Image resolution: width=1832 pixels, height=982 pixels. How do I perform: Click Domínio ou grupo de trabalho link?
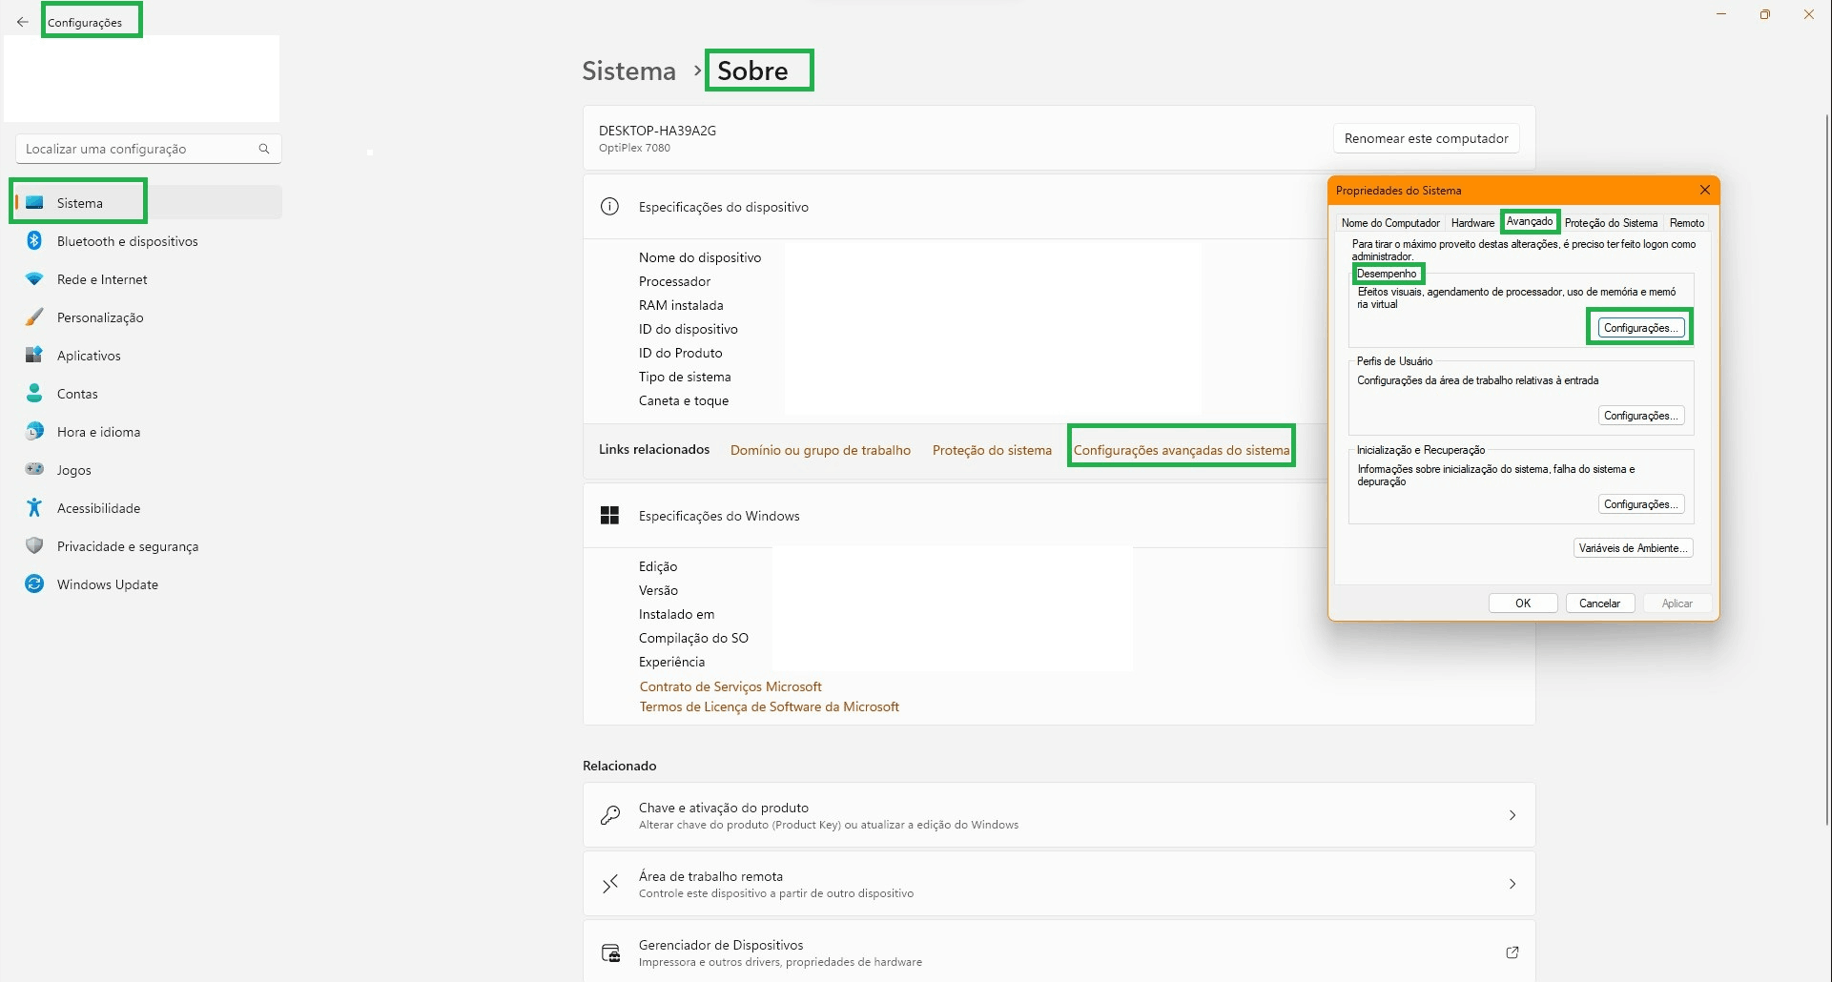pos(820,450)
